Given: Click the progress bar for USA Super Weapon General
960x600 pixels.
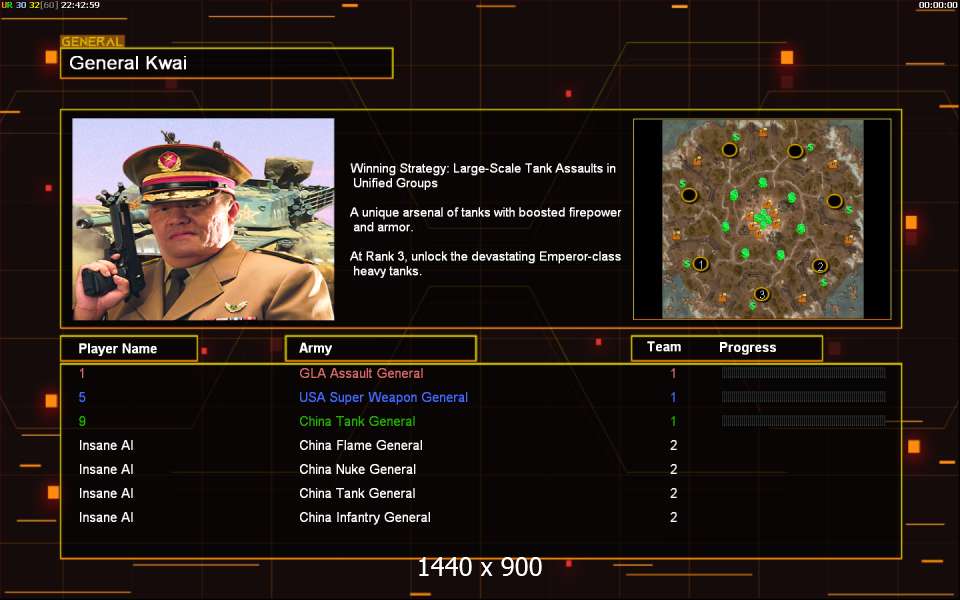Looking at the screenshot, I should (x=803, y=397).
